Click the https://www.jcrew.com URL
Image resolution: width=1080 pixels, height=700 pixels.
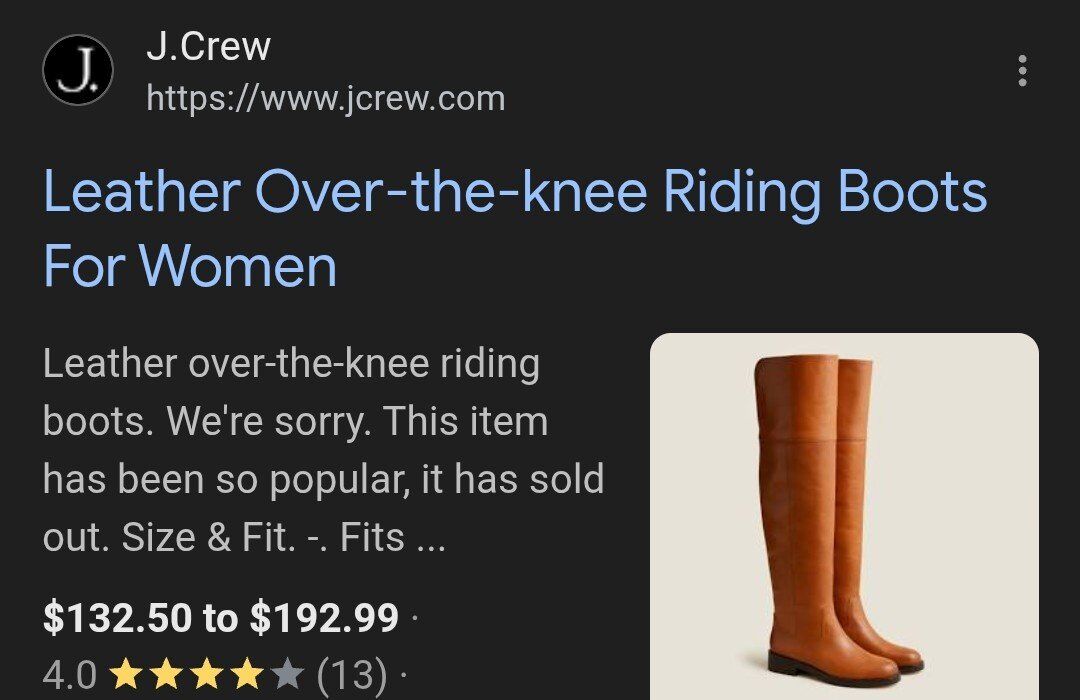pos(326,99)
